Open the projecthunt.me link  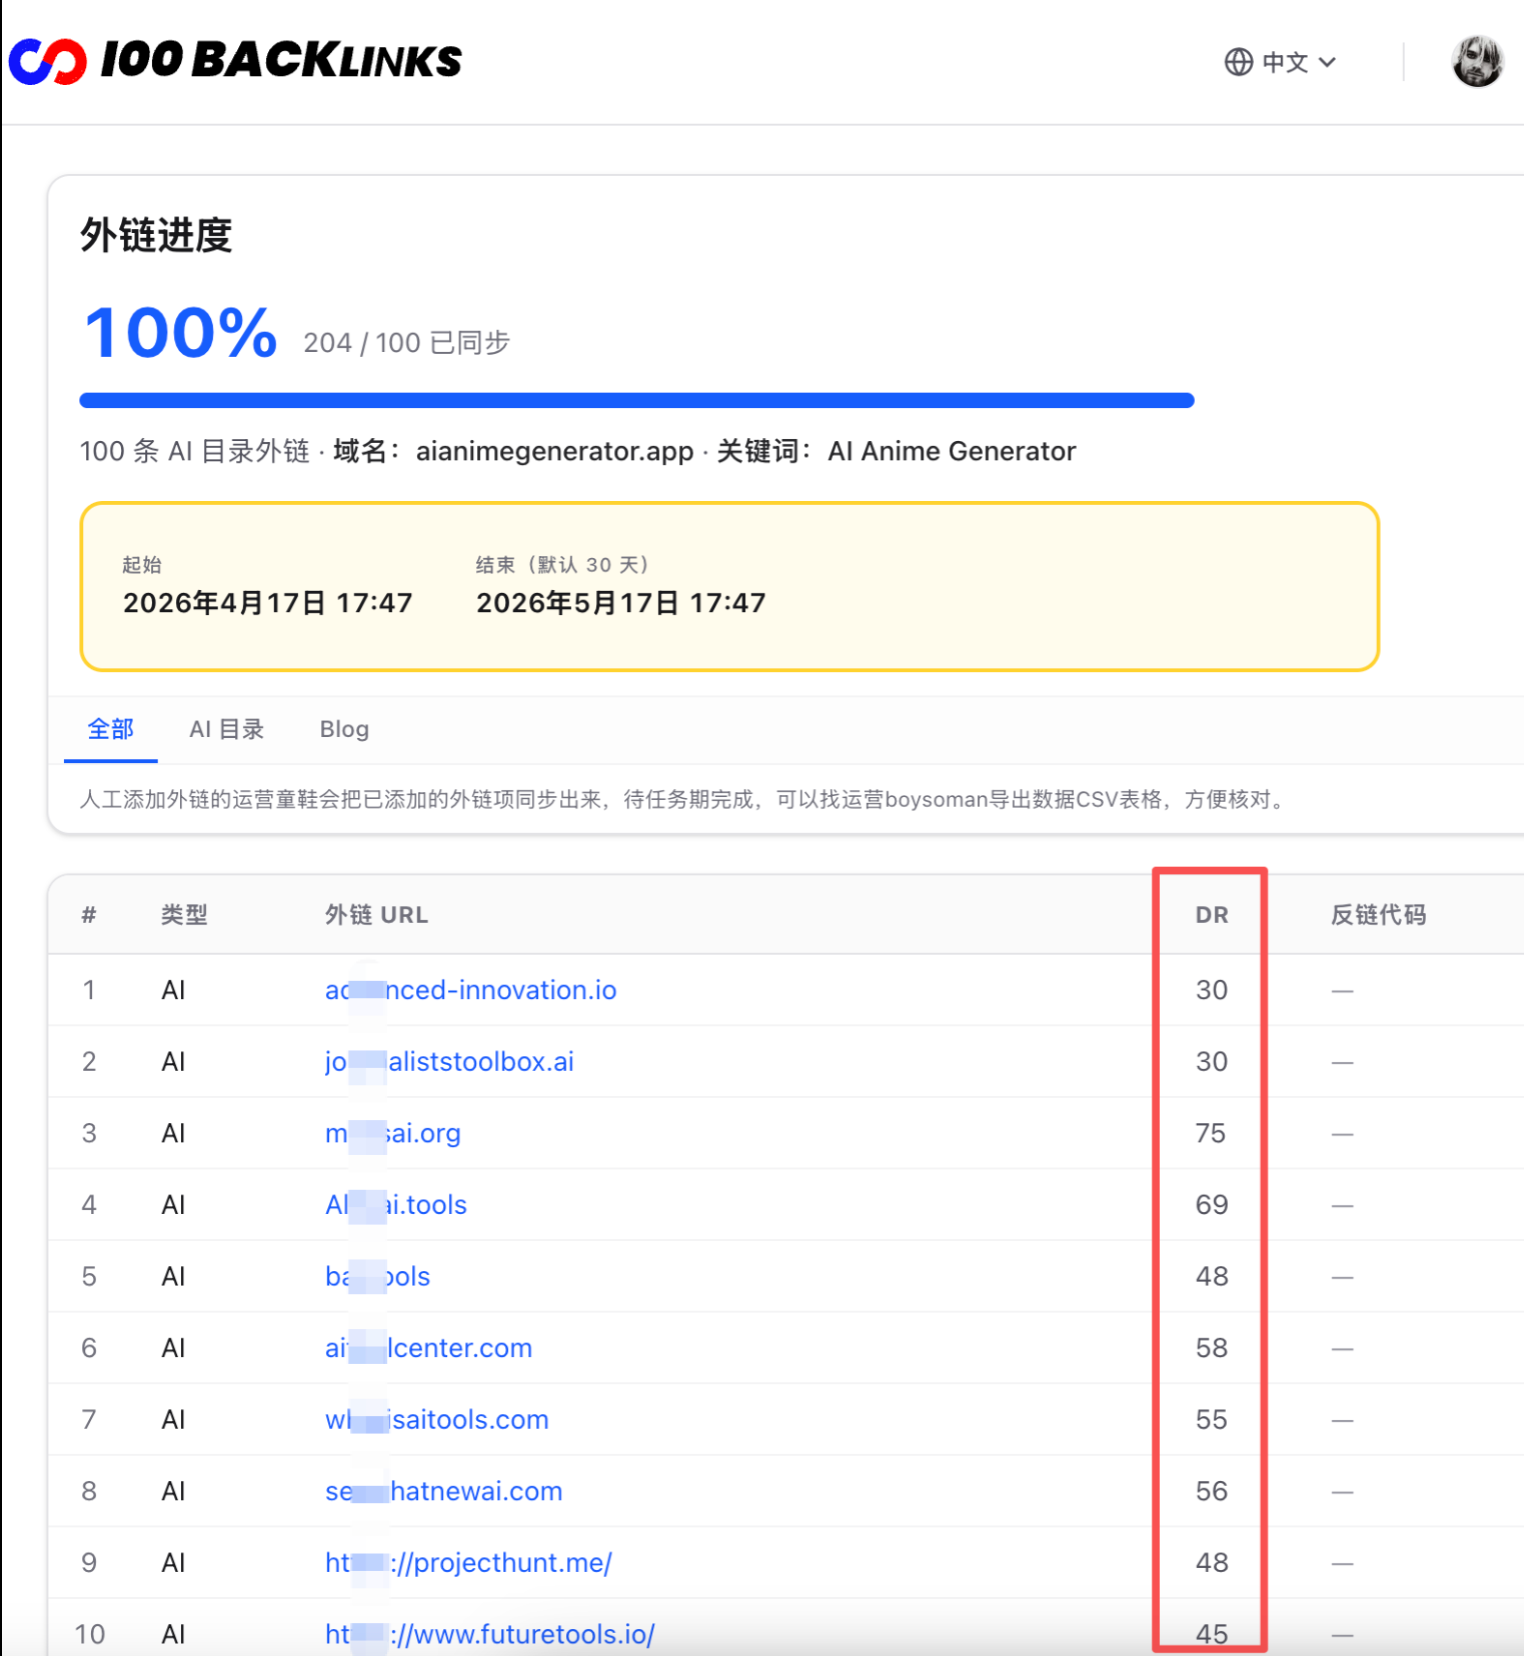(x=469, y=1562)
